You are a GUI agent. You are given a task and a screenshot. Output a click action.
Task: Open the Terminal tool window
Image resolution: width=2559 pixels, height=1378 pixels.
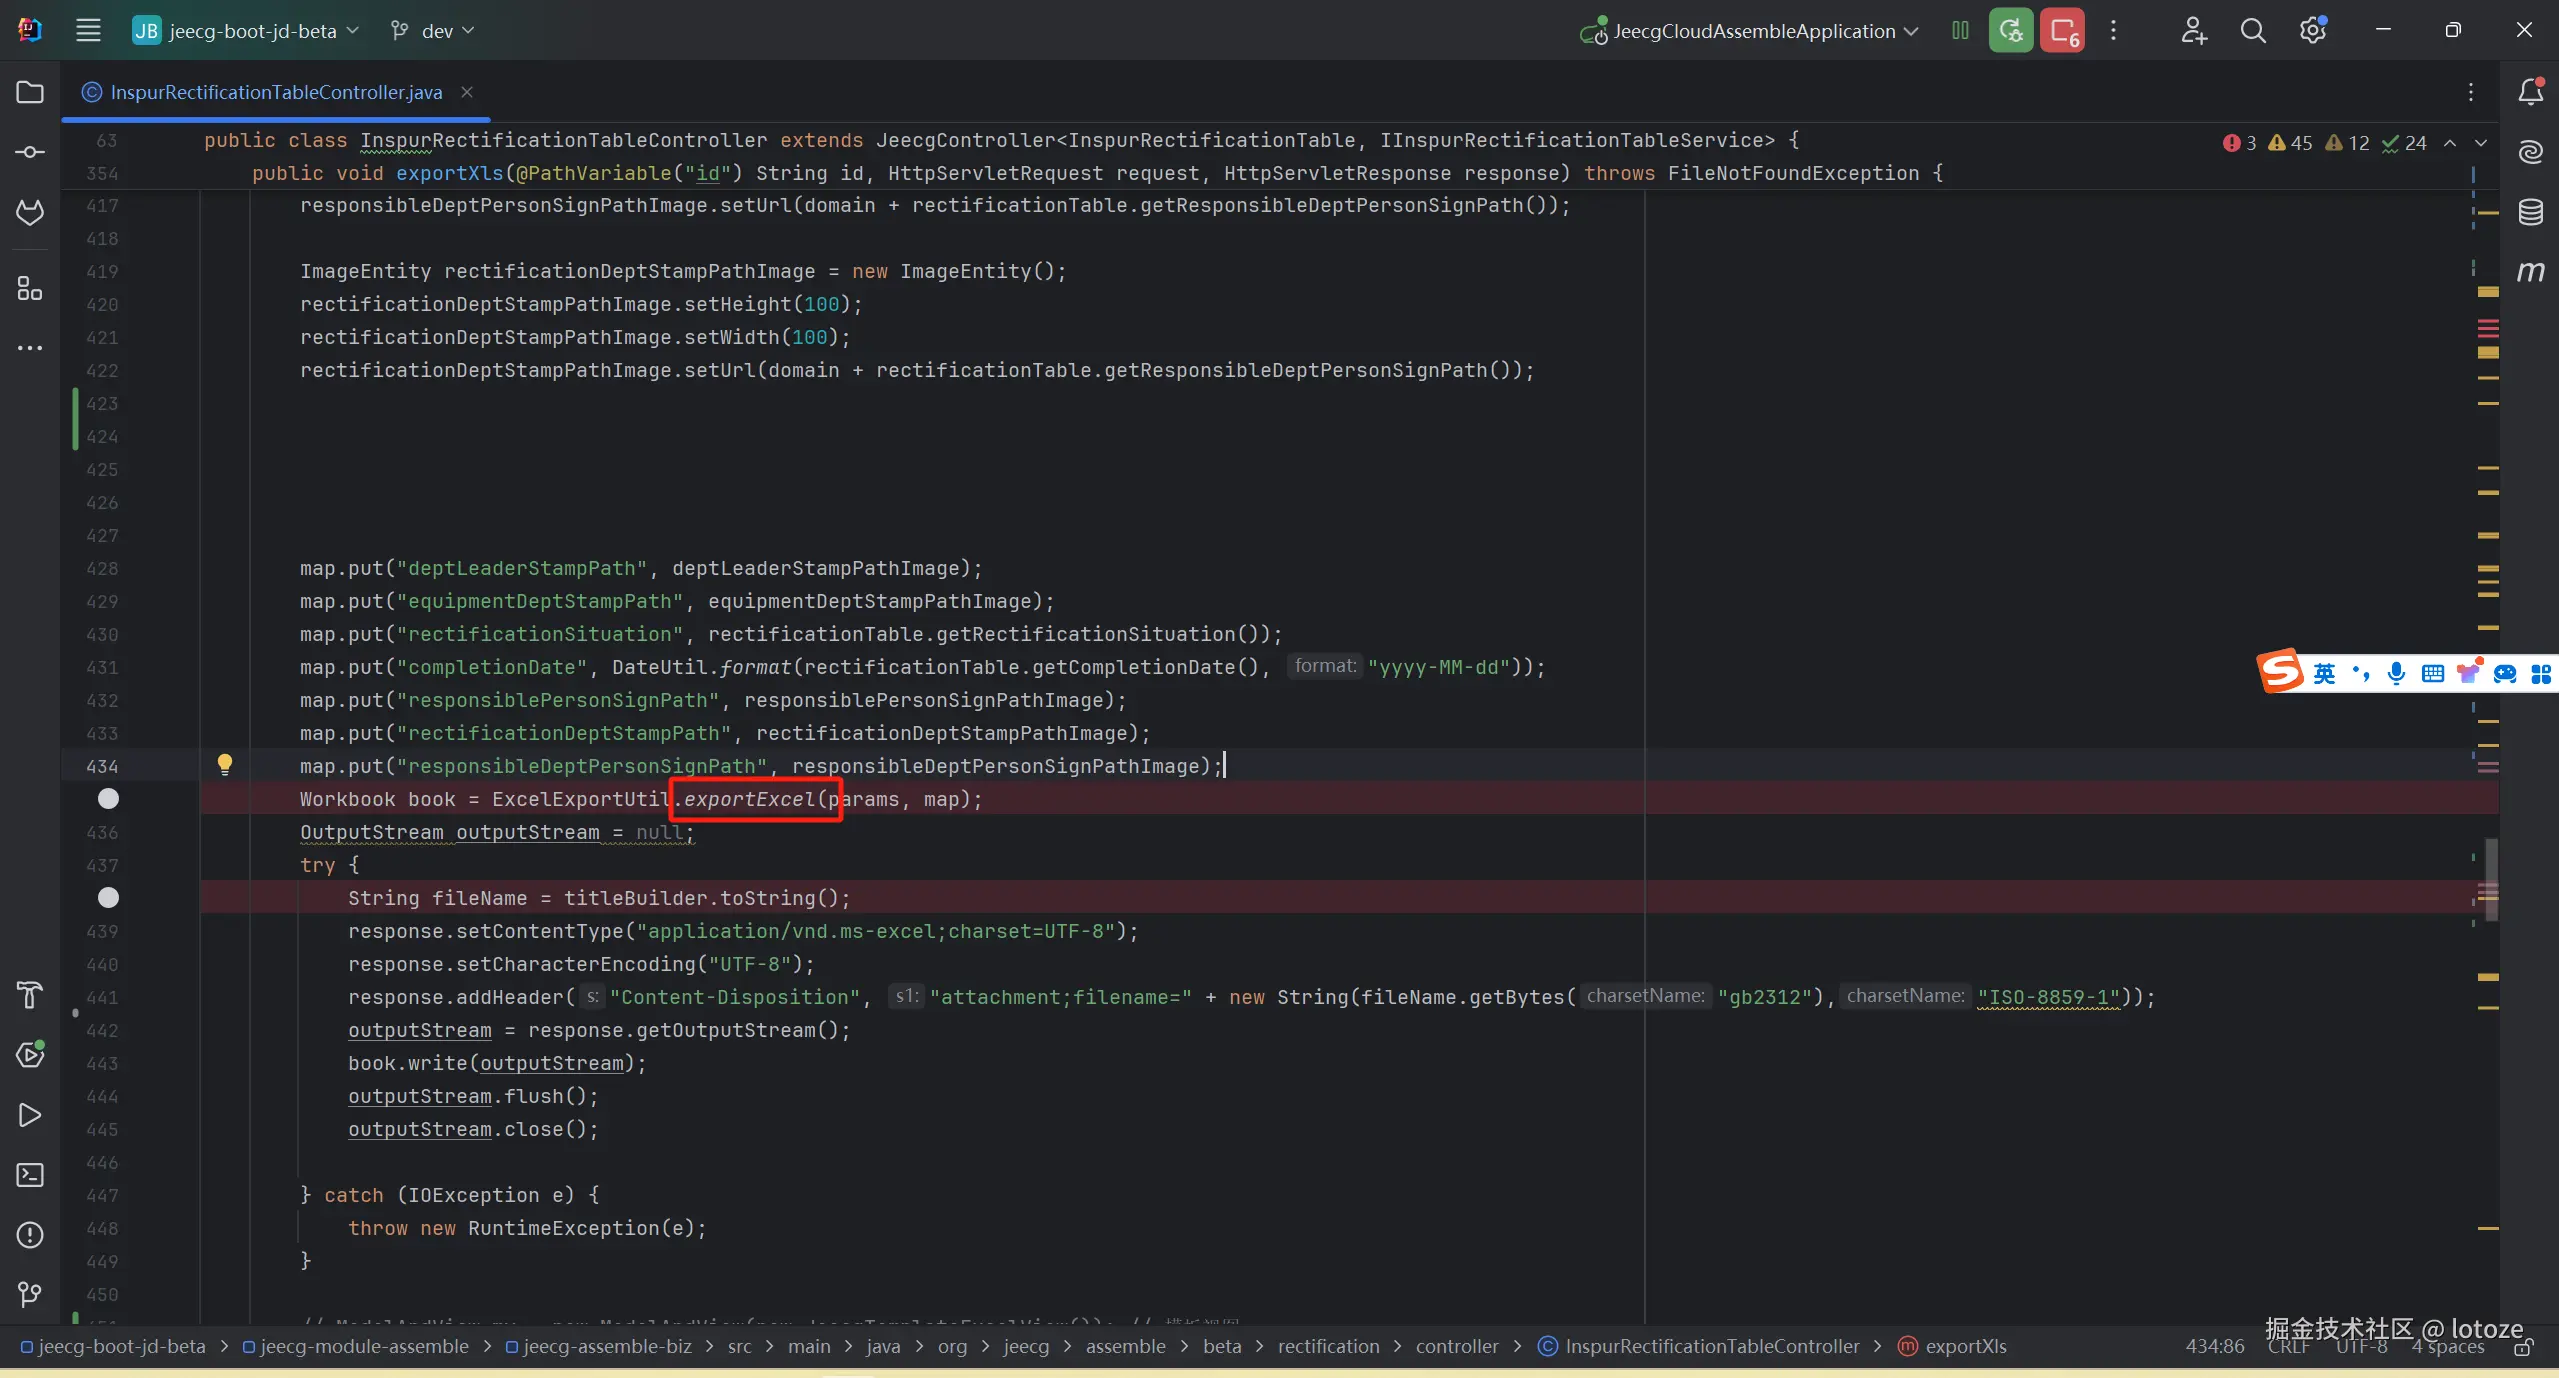[30, 1174]
